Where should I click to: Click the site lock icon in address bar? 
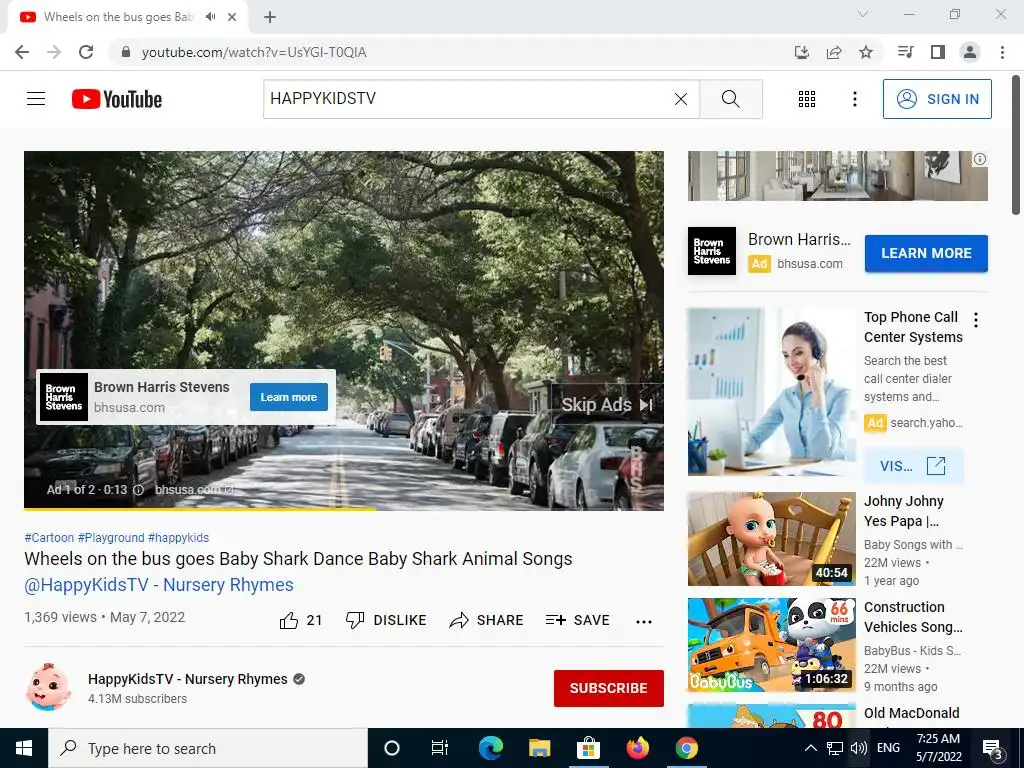point(127,52)
